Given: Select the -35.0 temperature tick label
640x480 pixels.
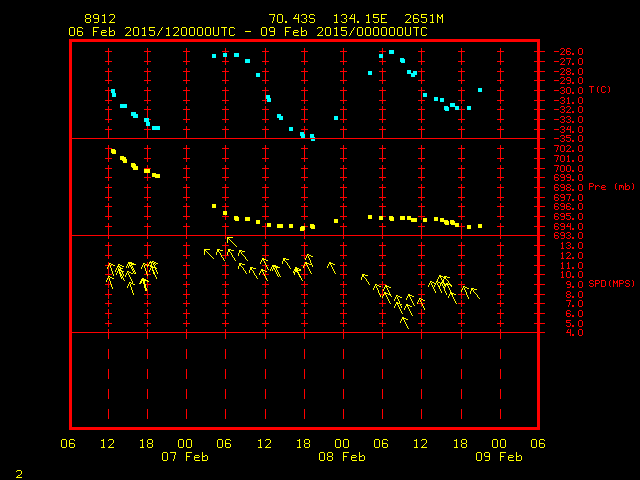Looking at the screenshot, I should tap(569, 139).
